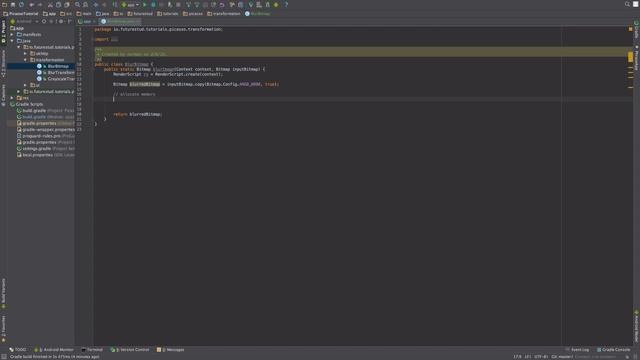Screen dimensions: 640x360
Task: Click the futurestud breadcrumb folder
Action: point(140,13)
